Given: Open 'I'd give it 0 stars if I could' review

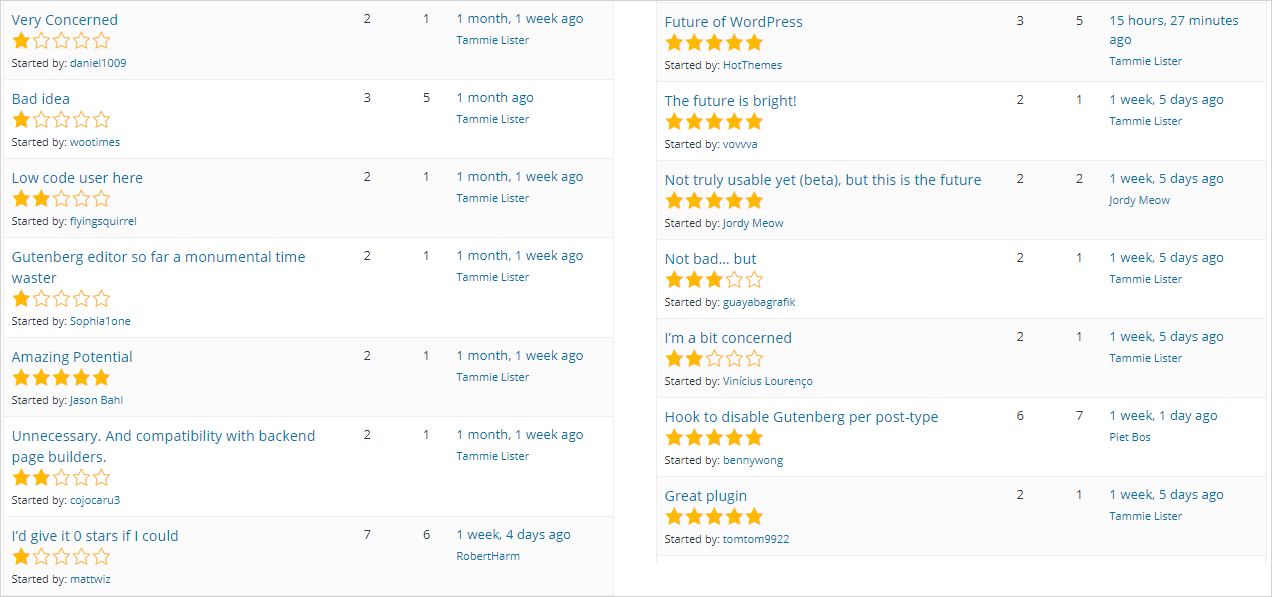Looking at the screenshot, I should point(95,536).
